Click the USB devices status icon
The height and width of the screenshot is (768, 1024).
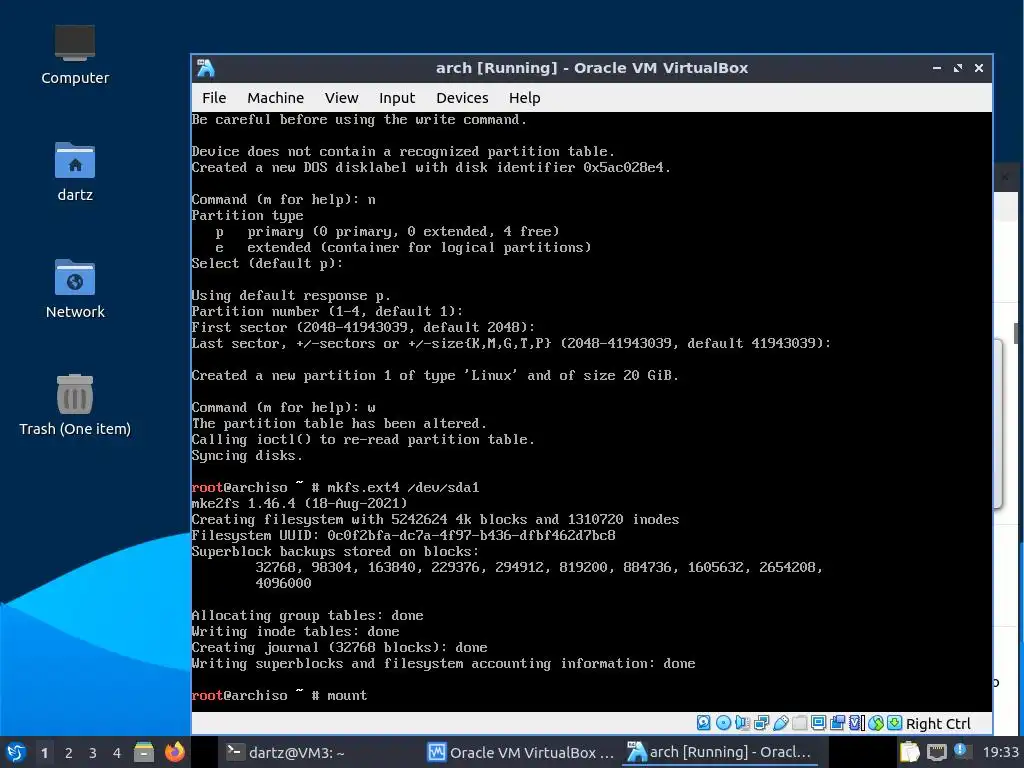[780, 723]
